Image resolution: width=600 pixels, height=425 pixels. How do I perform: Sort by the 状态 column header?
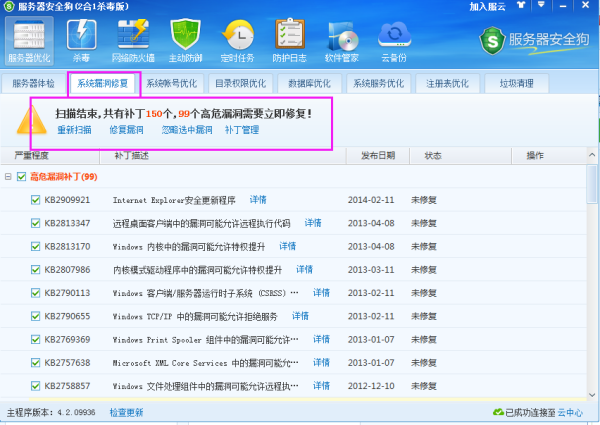click(x=460, y=156)
